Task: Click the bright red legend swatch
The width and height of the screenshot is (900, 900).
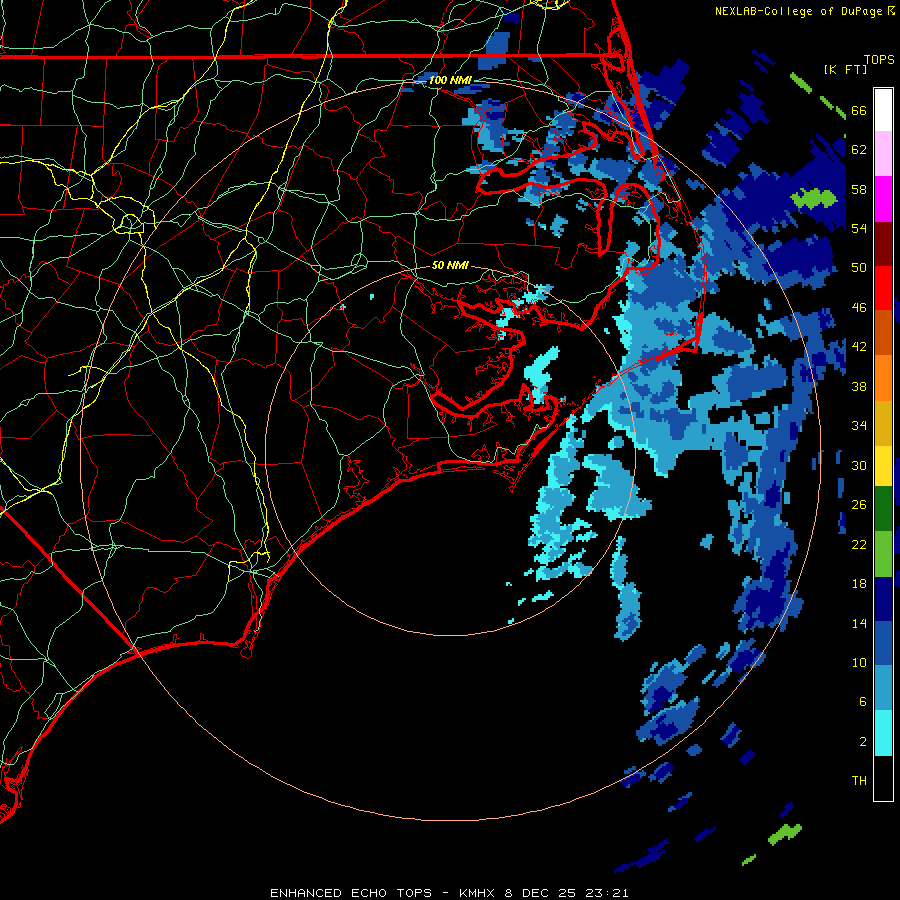Action: click(883, 288)
